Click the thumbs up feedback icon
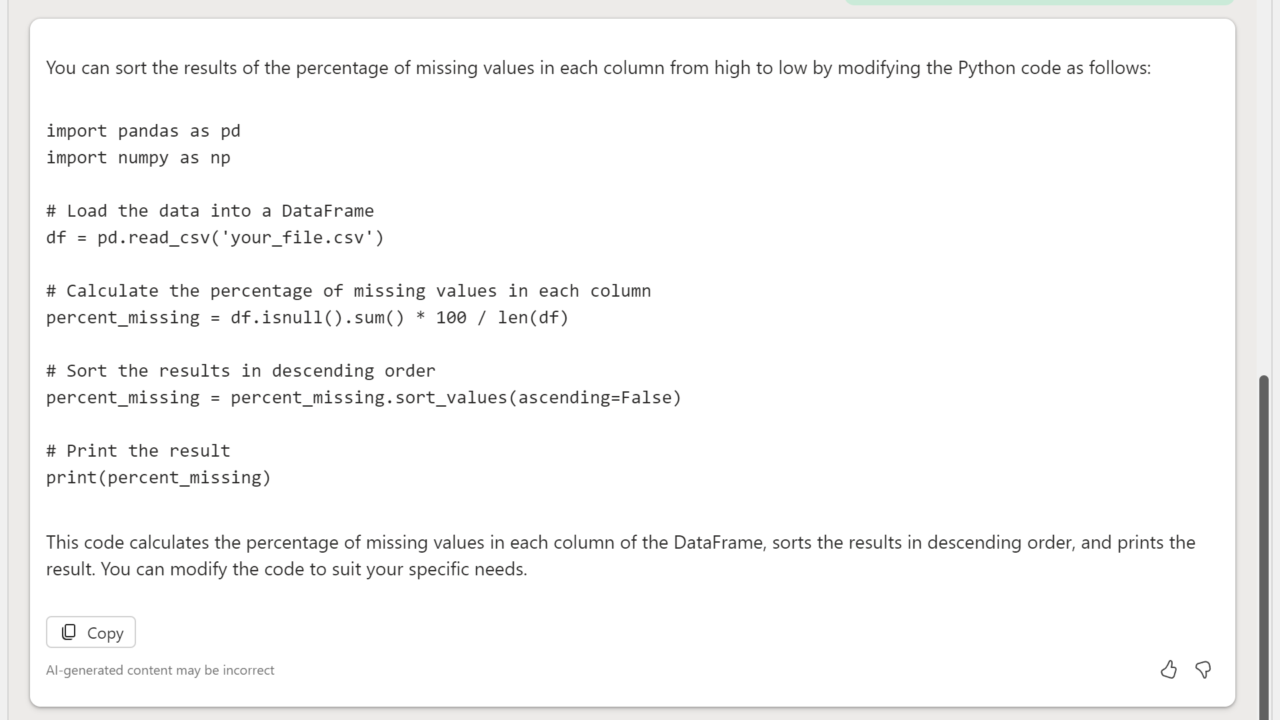The height and width of the screenshot is (720, 1280). (1168, 670)
